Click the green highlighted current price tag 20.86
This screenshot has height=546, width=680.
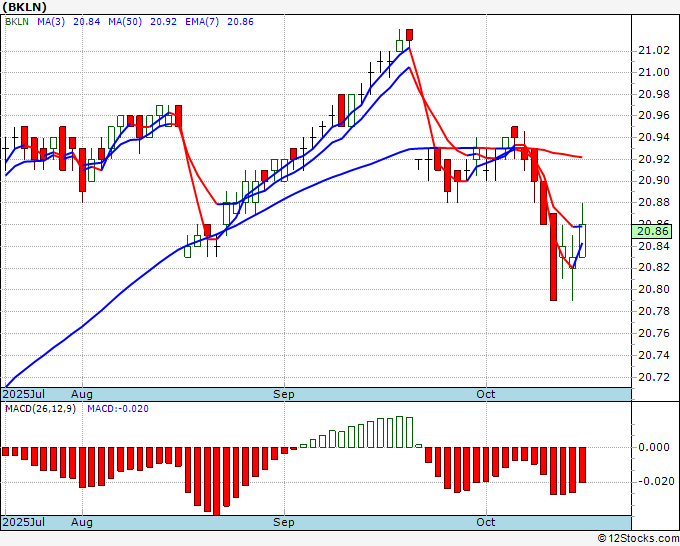point(652,232)
